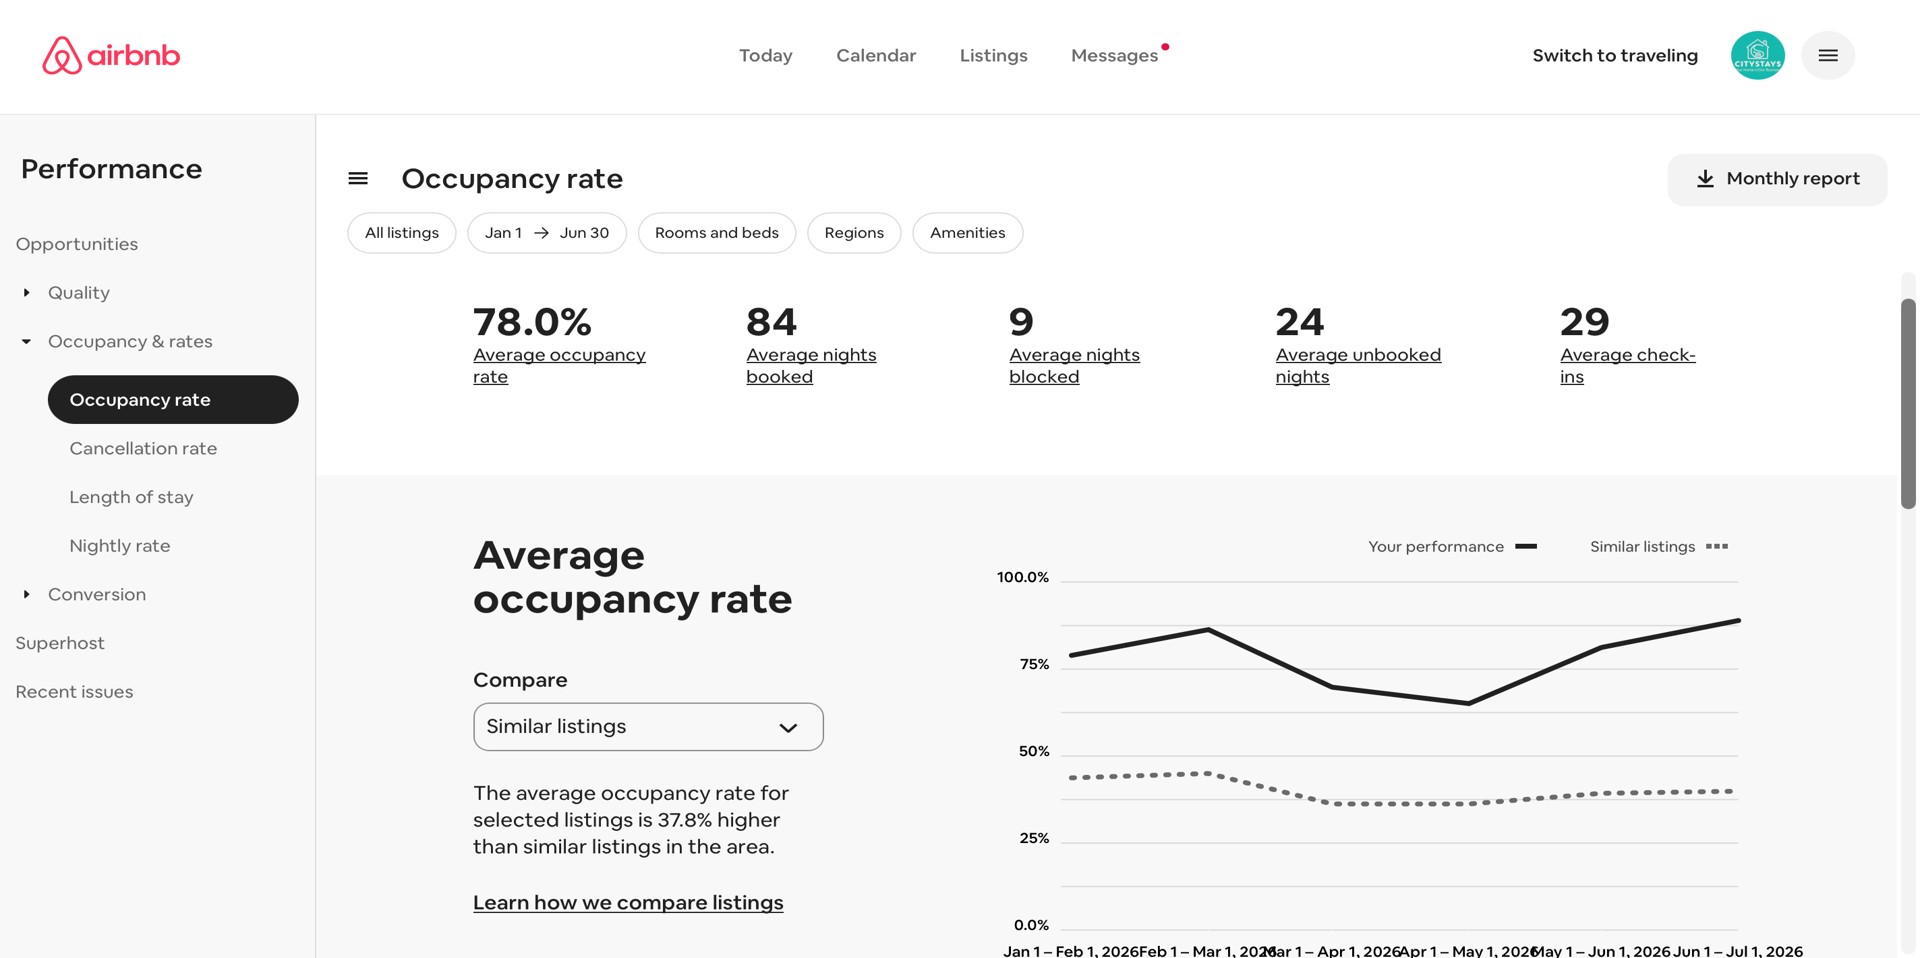Click the Occupancy & rates sidebar label

pyautogui.click(x=130, y=342)
